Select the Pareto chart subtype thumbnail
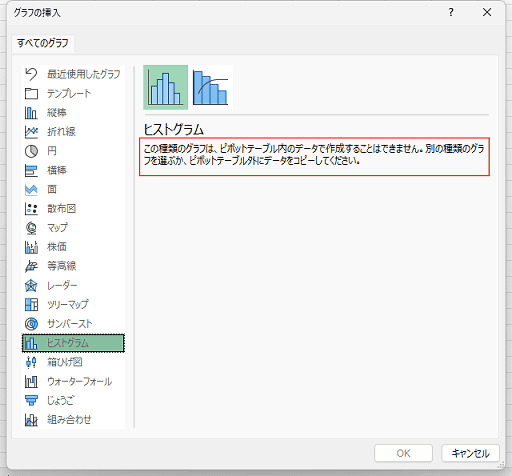 (x=211, y=87)
